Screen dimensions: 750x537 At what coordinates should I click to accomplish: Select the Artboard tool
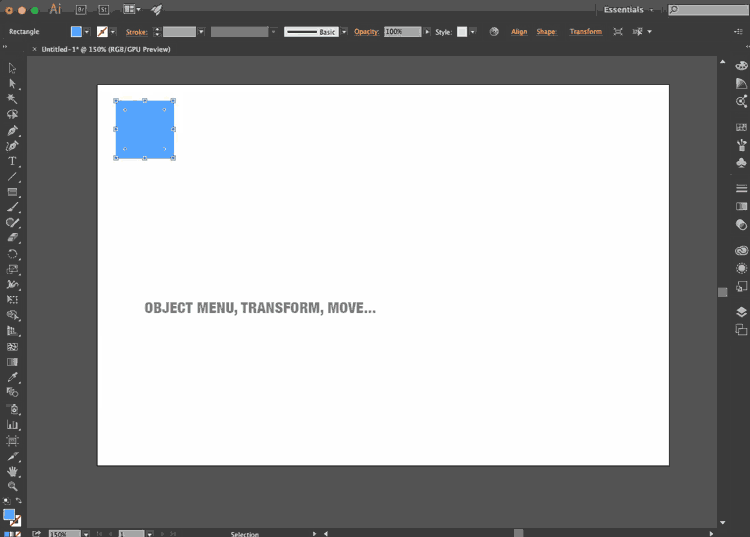[x=12, y=440]
